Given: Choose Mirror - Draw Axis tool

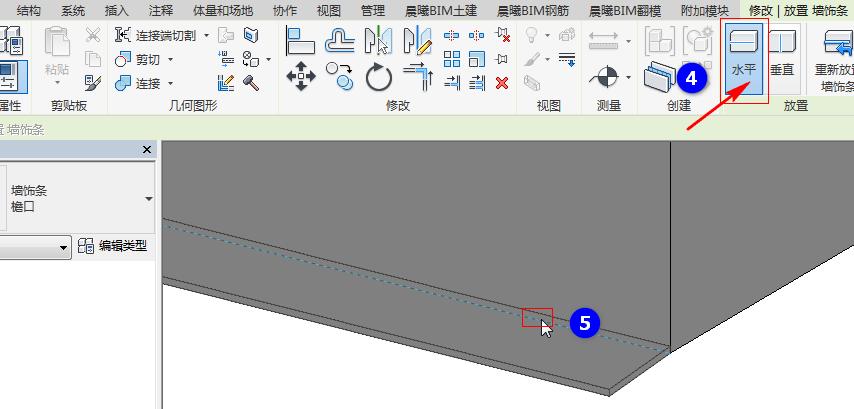Looking at the screenshot, I should tap(417, 41).
